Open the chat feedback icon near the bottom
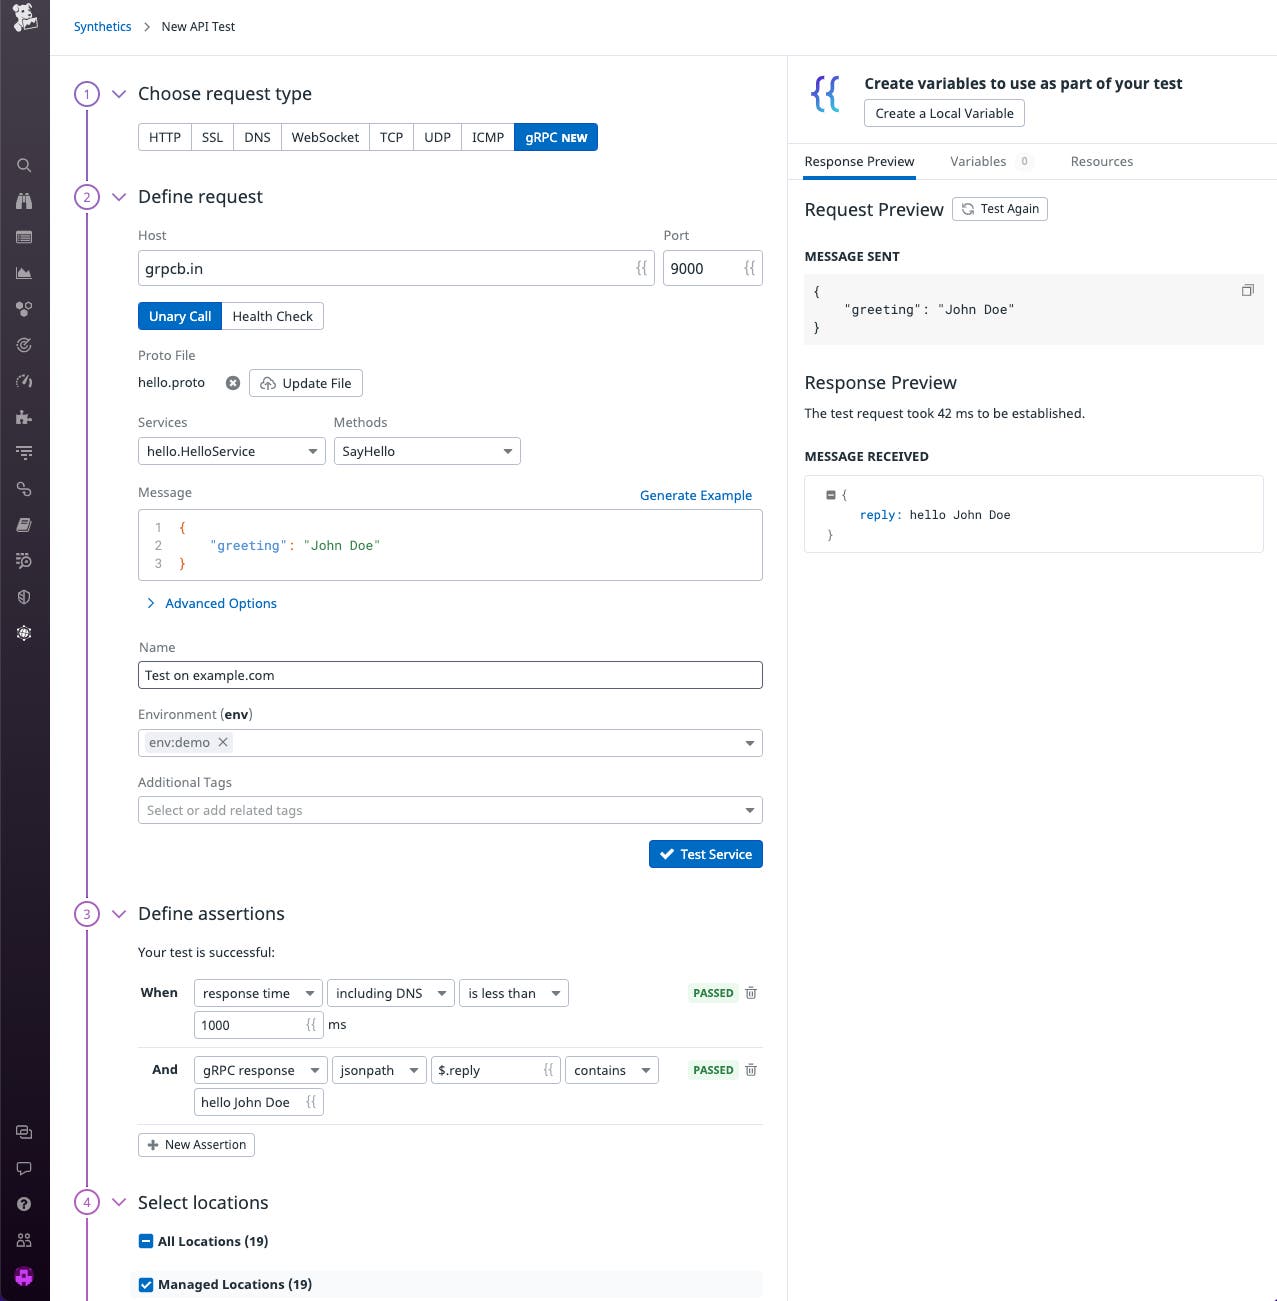The width and height of the screenshot is (1277, 1301). point(24,1168)
